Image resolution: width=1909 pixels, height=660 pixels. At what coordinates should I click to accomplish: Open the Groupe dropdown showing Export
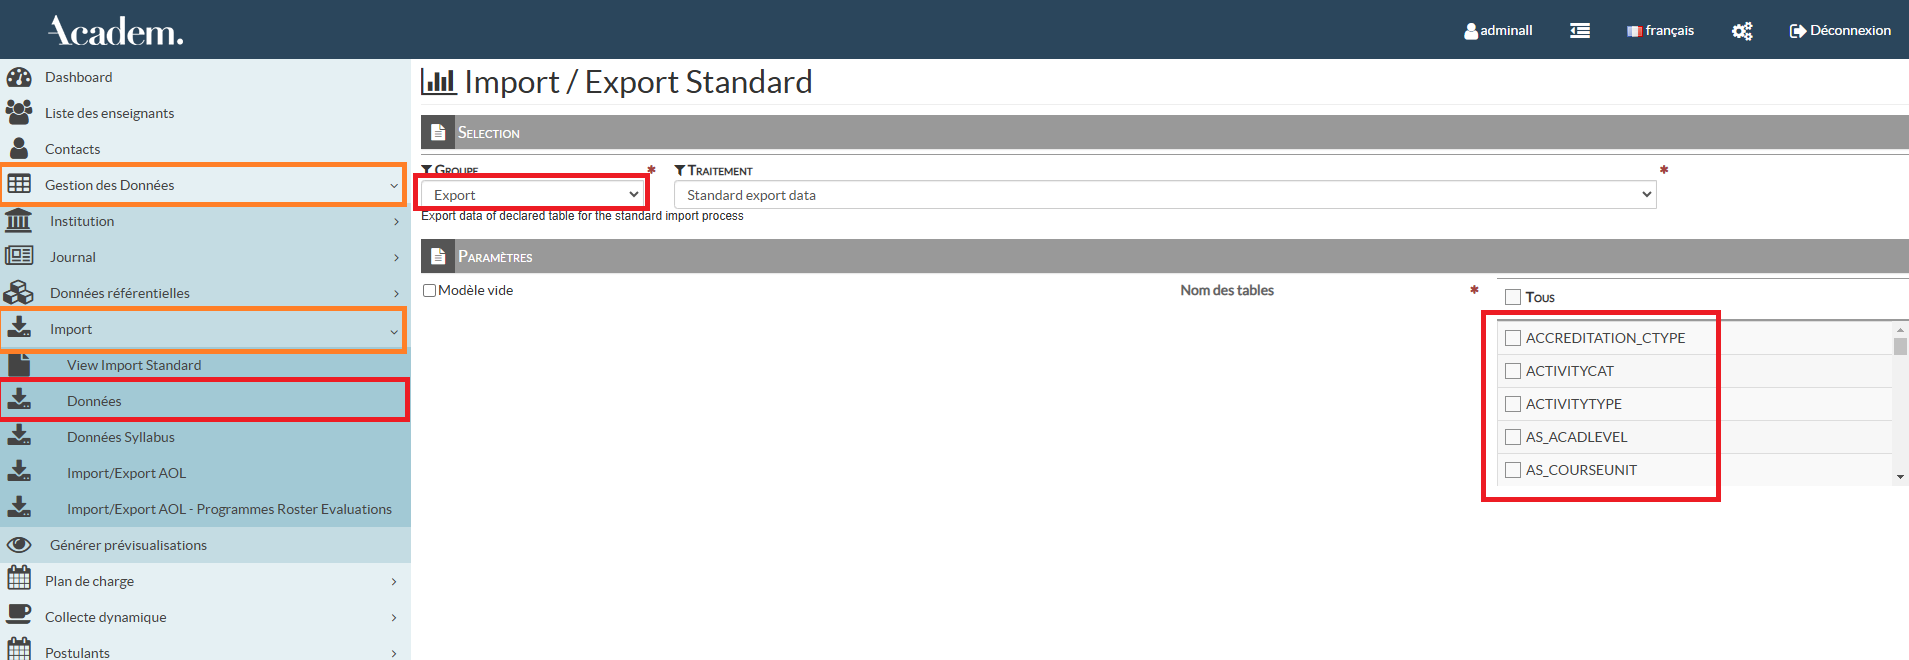coord(533,195)
